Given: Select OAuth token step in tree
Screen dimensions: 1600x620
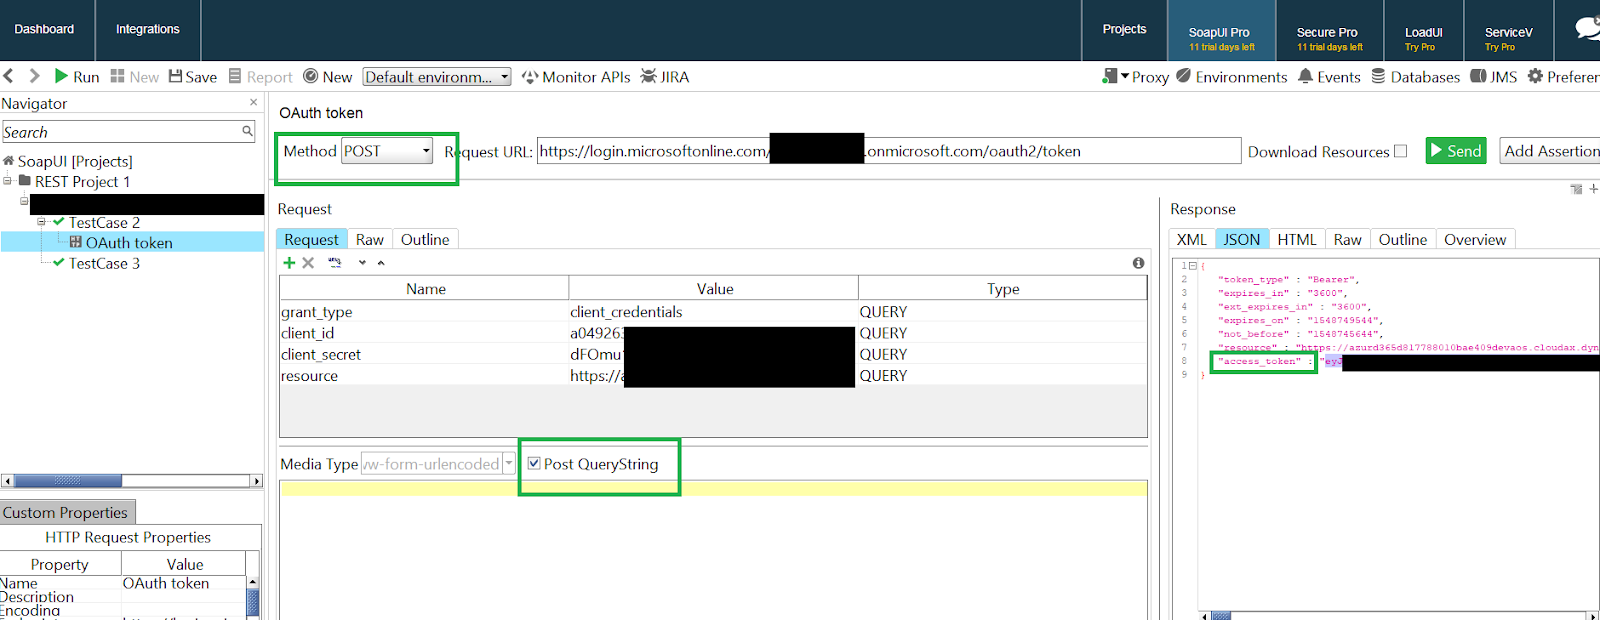Looking at the screenshot, I should pyautogui.click(x=129, y=242).
